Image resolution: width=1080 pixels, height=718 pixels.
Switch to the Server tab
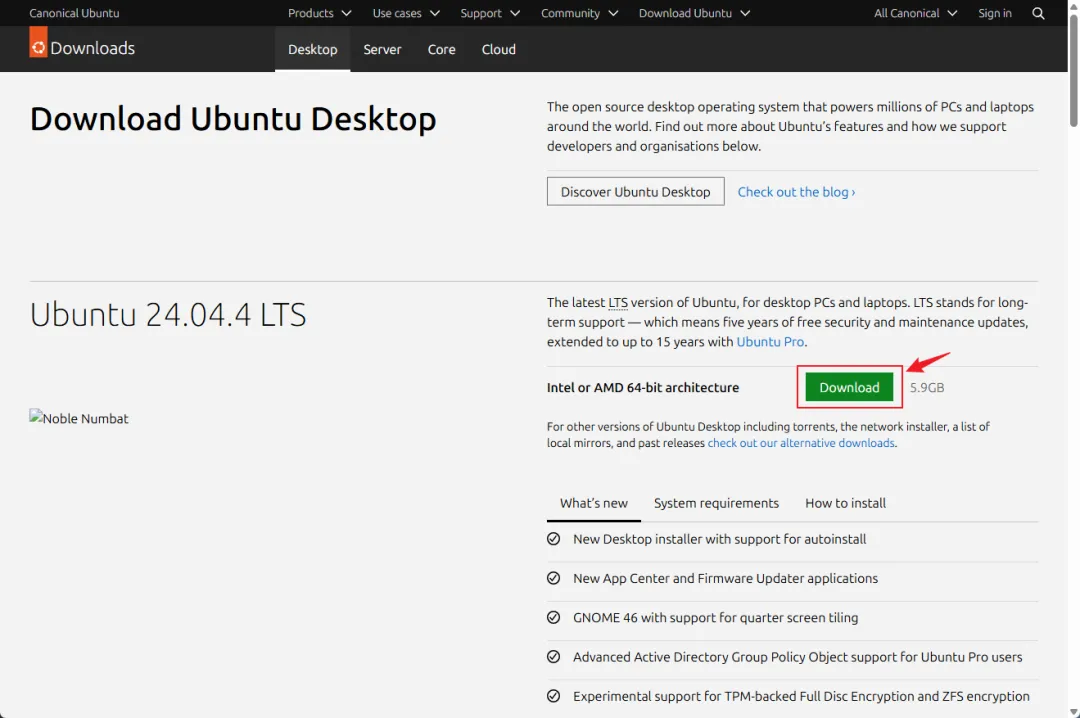(382, 50)
